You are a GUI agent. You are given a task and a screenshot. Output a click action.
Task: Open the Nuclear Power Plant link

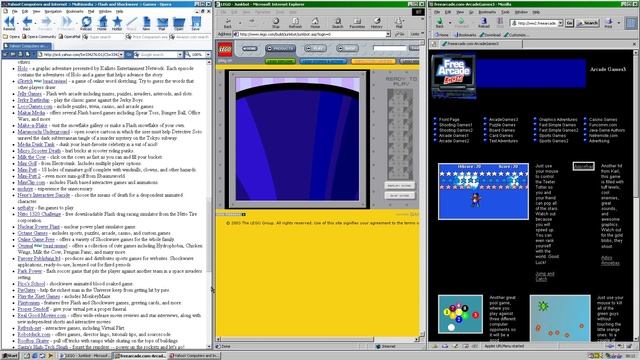[39, 227]
